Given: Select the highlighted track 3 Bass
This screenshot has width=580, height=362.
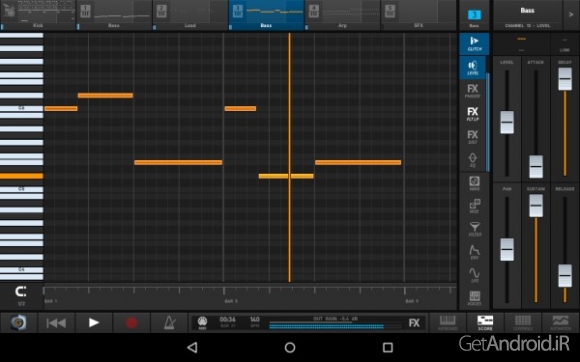Looking at the screenshot, I should pos(266,15).
